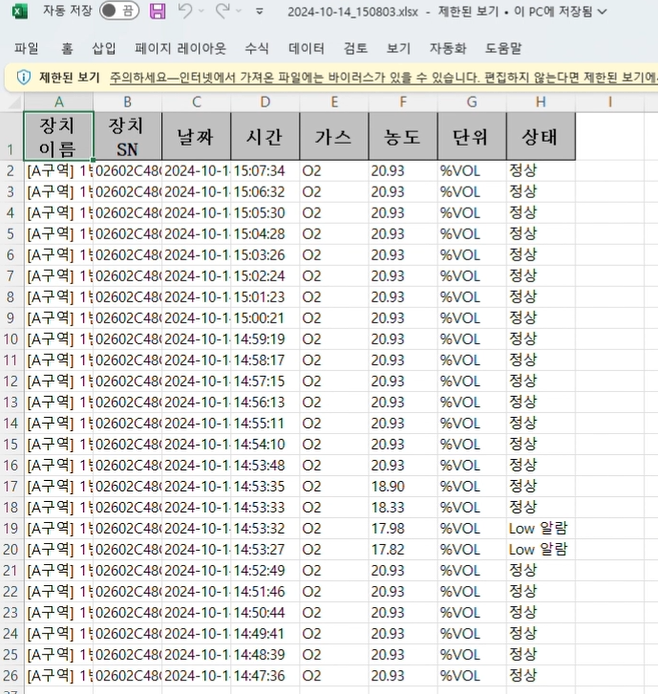This screenshot has height=694, width=658.
Task: Click the 상태 header cell
Action: (540, 136)
